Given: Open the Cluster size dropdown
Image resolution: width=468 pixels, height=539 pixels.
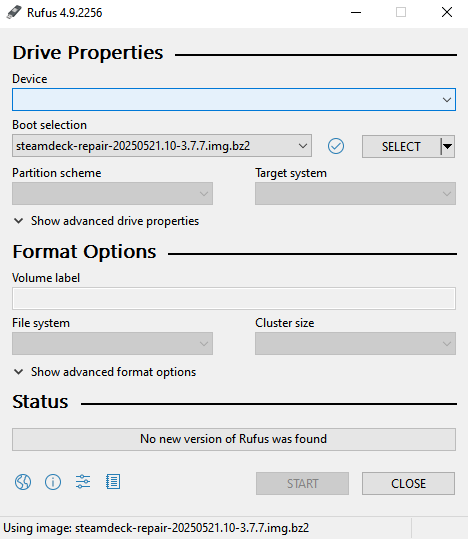Looking at the screenshot, I should (355, 343).
